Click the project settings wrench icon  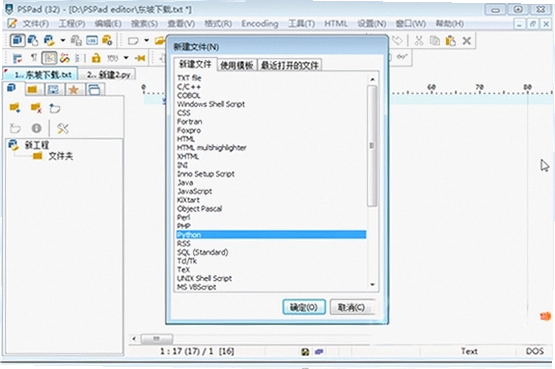[63, 128]
